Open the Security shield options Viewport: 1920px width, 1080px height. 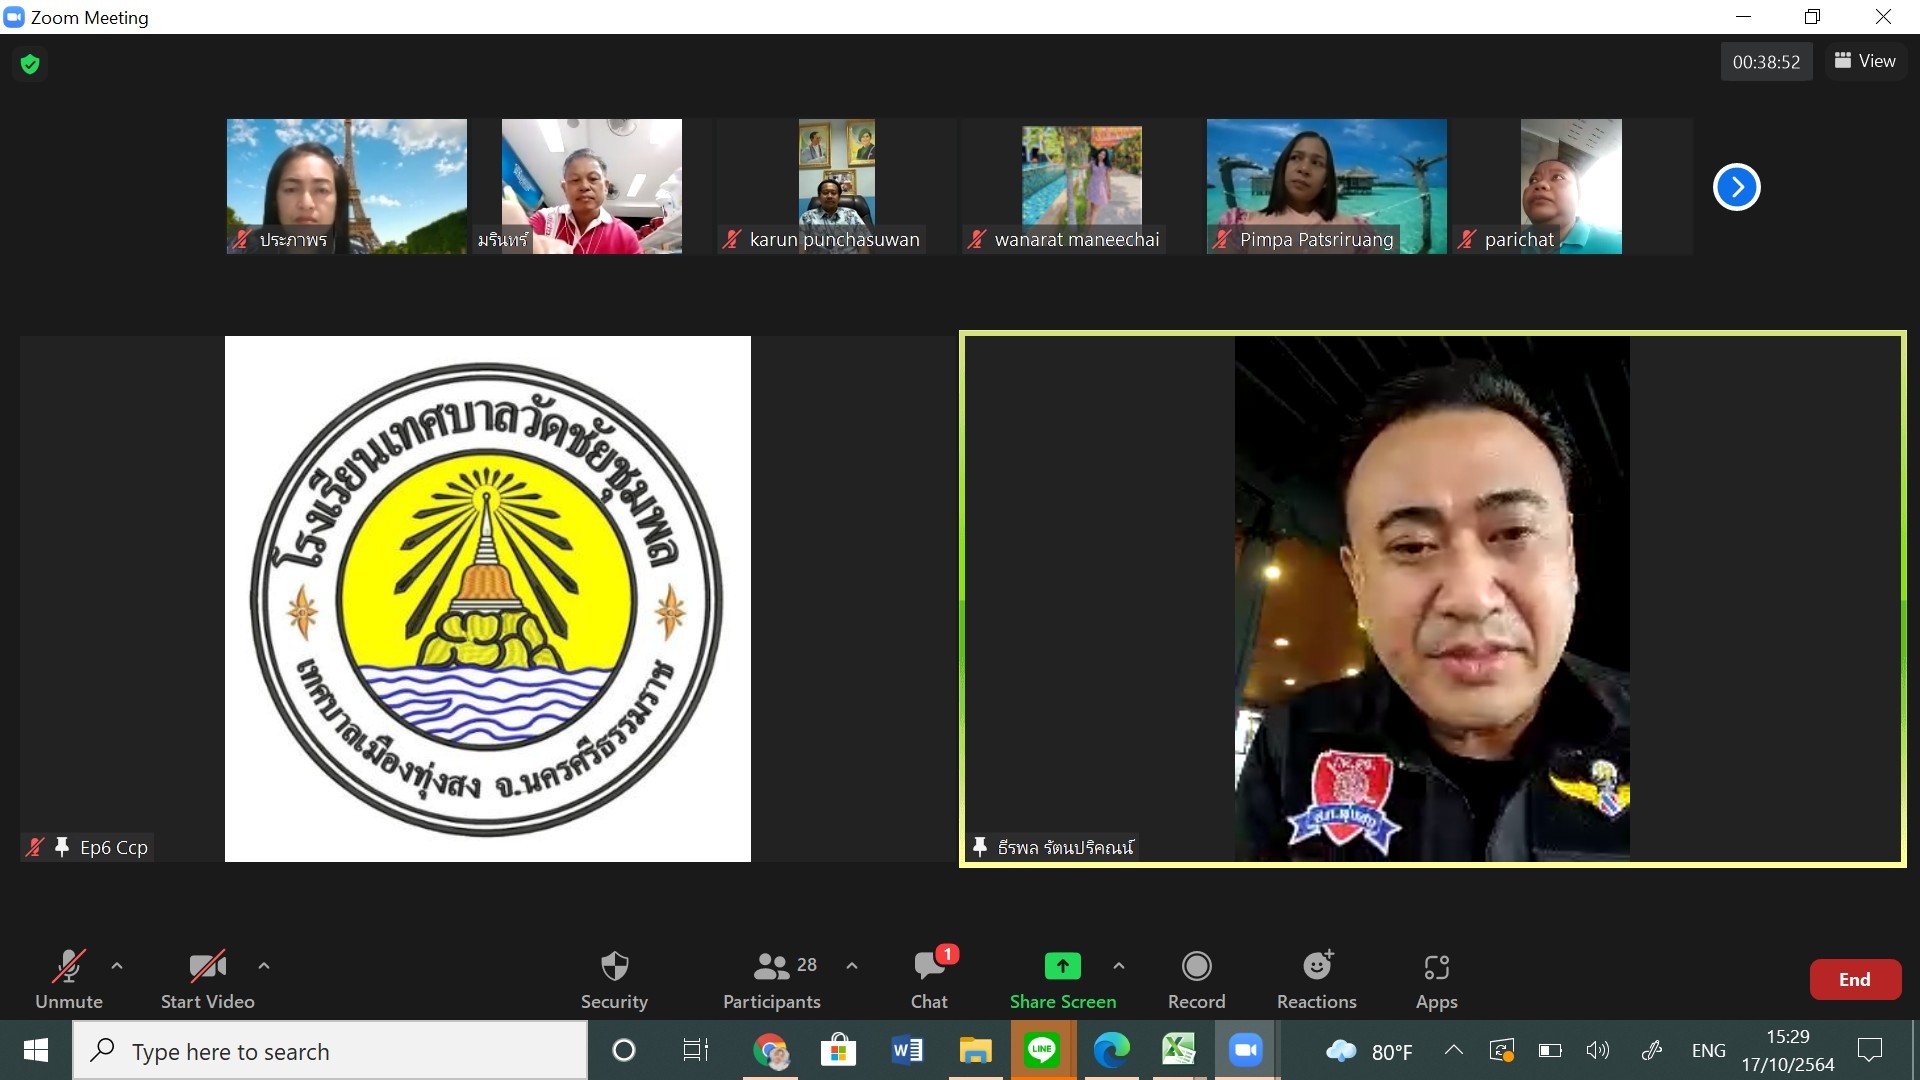coord(614,966)
